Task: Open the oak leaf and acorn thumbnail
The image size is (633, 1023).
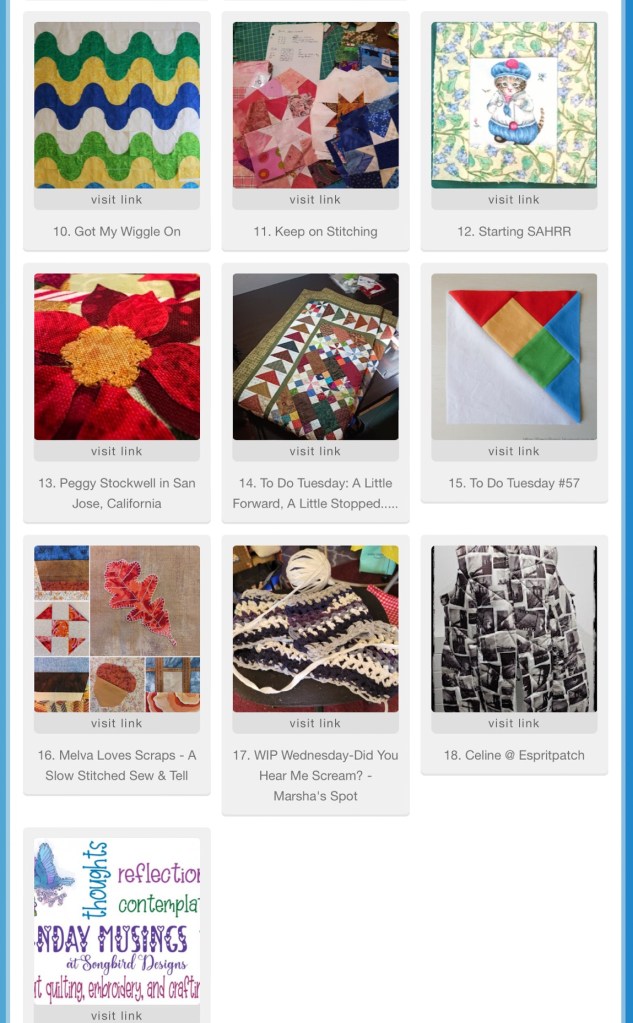Action: [x=117, y=628]
